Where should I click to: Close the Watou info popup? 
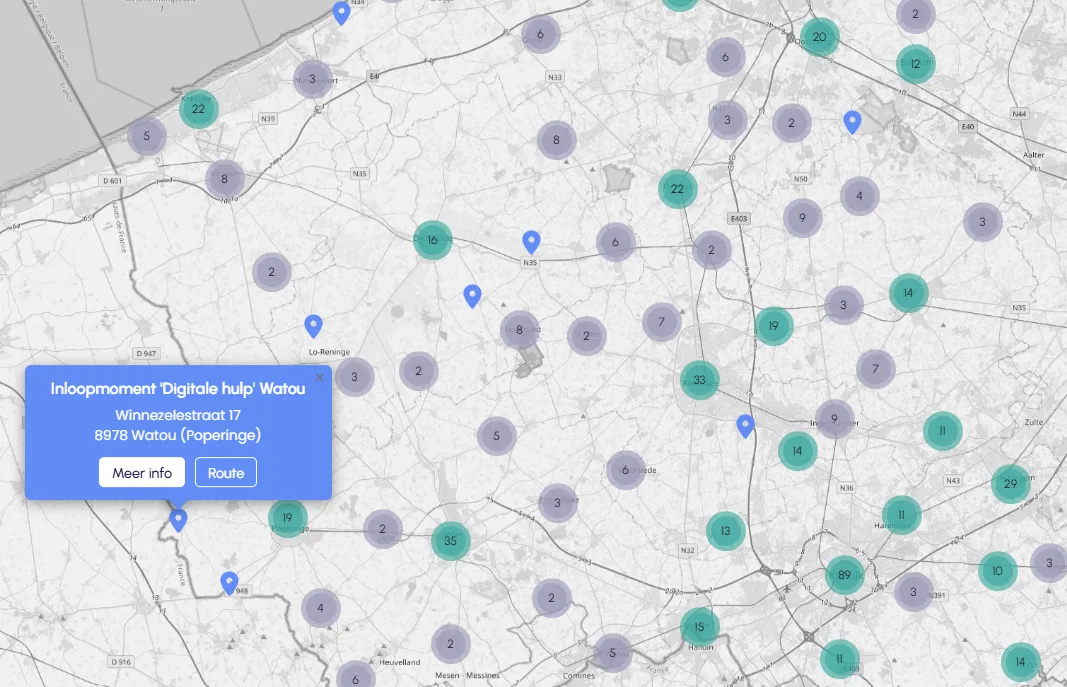coord(320,378)
